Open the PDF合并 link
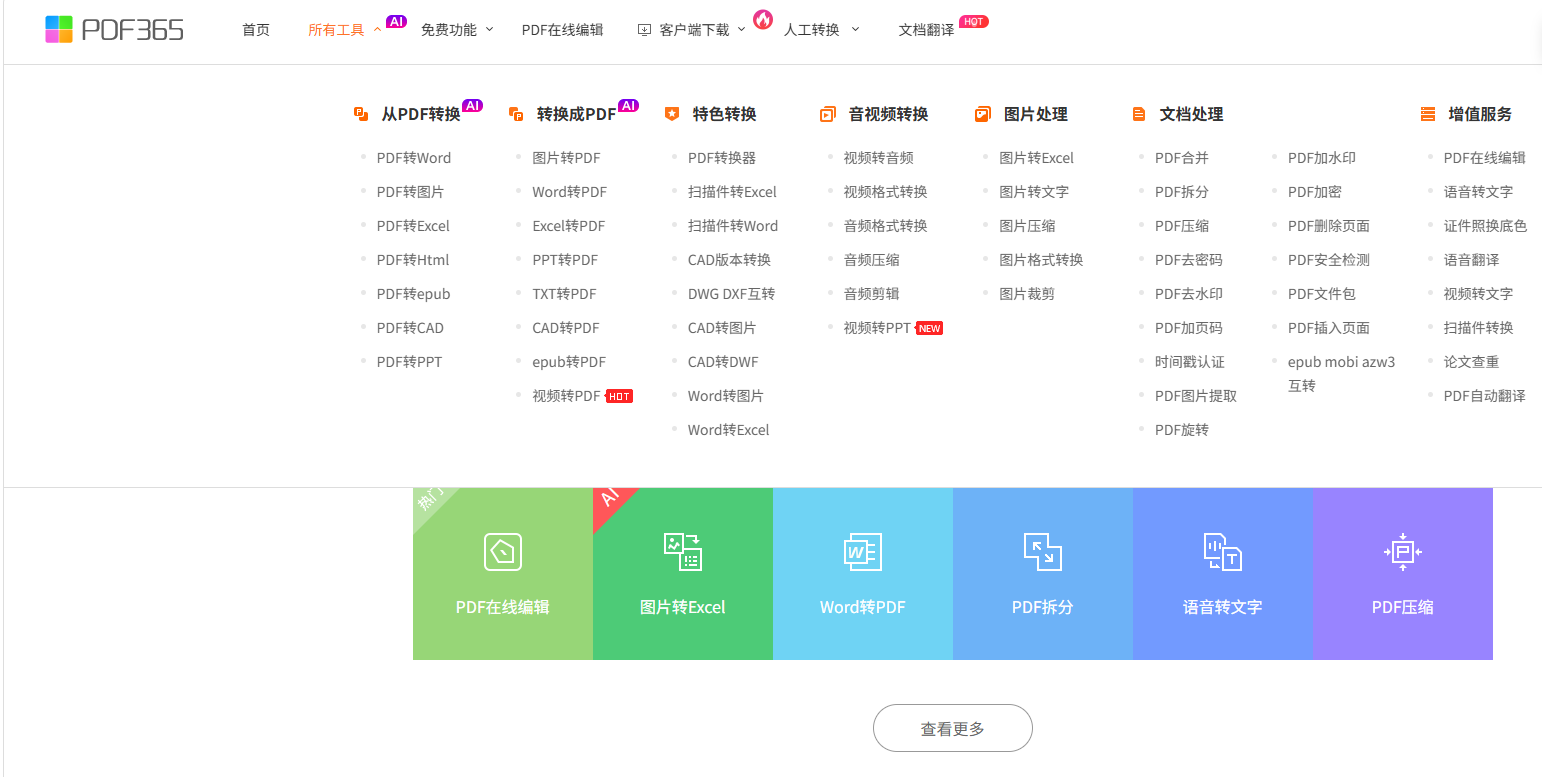Image resolution: width=1542 pixels, height=777 pixels. (1182, 158)
